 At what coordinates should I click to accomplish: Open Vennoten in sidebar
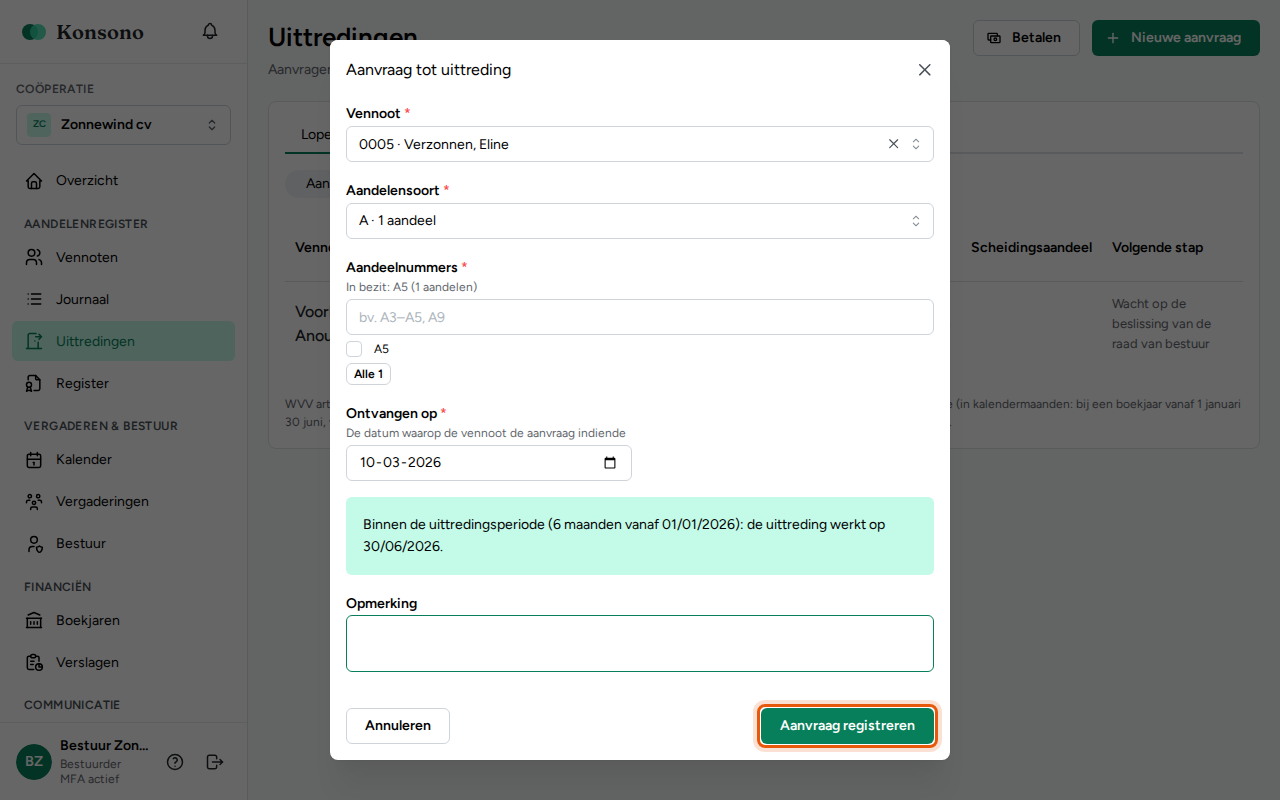tap(123, 257)
